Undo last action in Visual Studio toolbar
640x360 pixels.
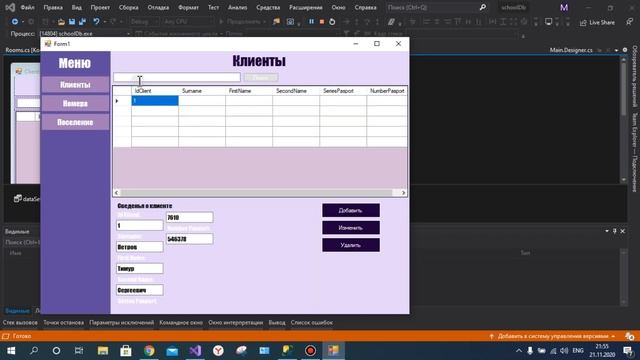[96, 22]
